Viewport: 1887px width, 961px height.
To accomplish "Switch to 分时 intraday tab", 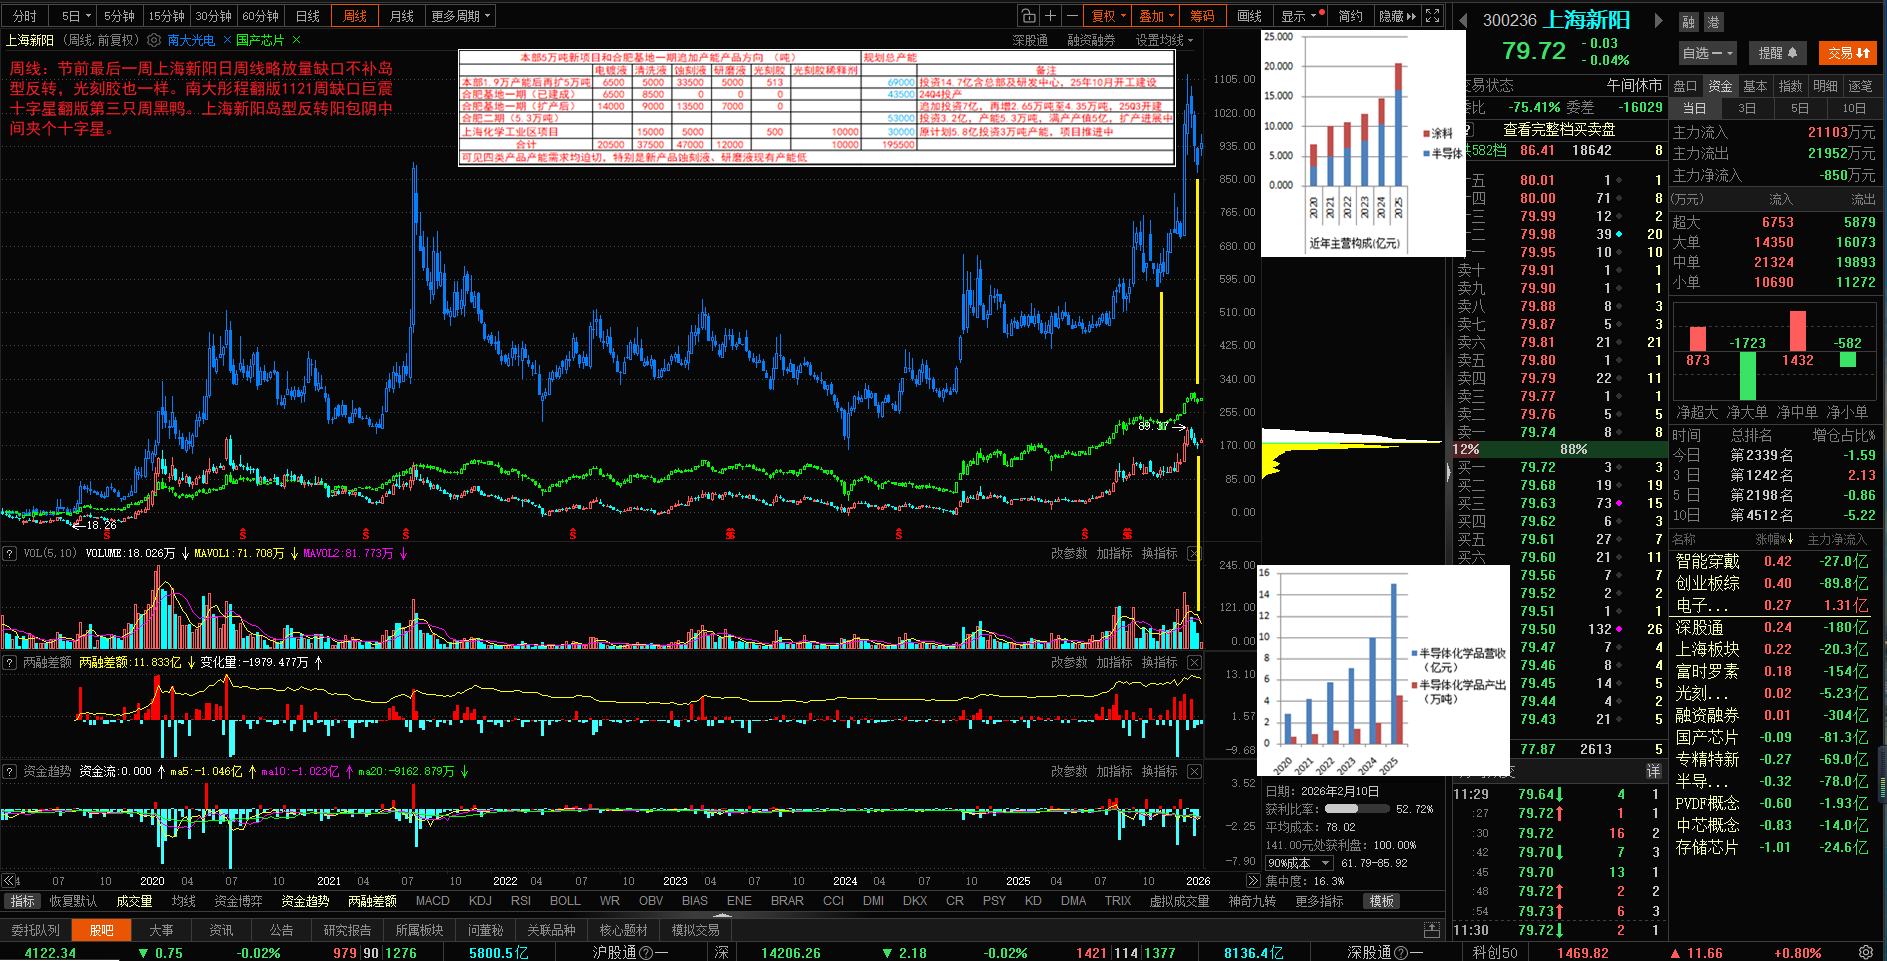I will coord(24,16).
